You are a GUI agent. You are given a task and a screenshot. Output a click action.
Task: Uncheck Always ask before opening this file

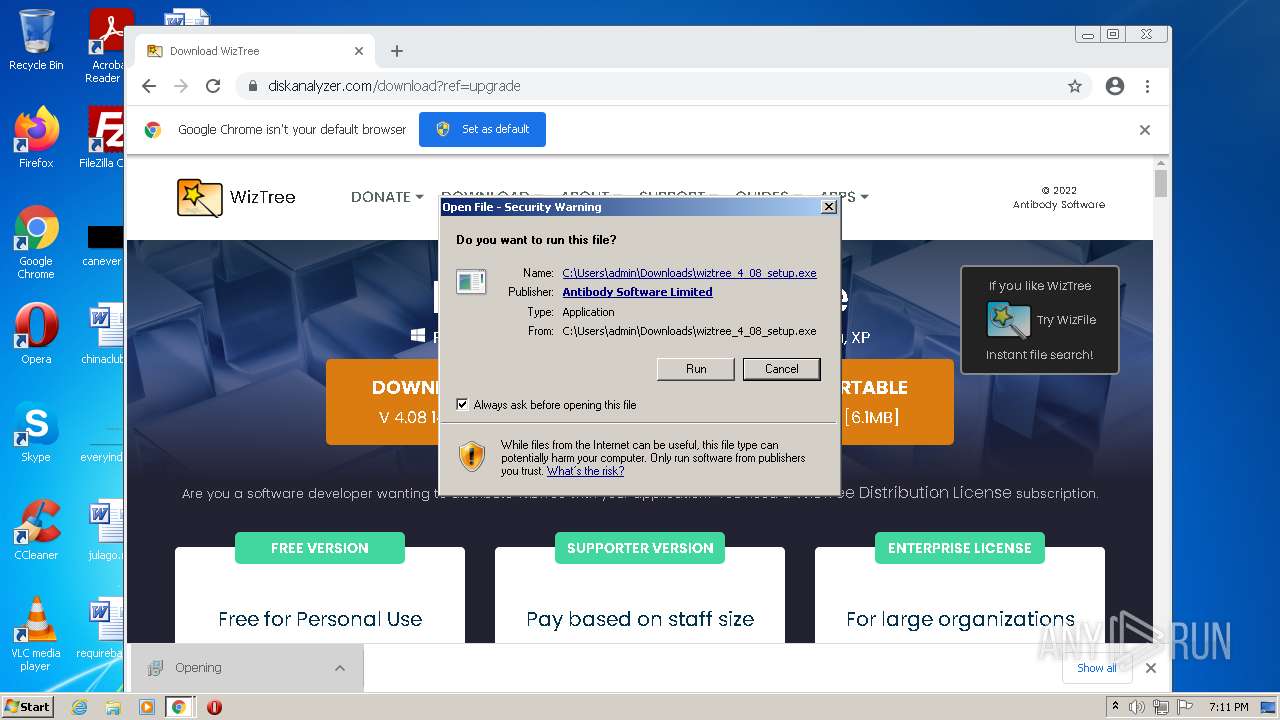(x=462, y=405)
